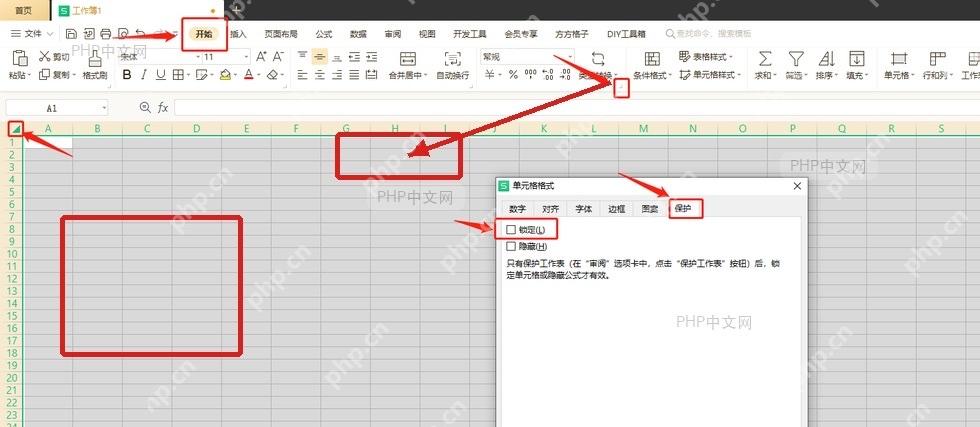The width and height of the screenshot is (980, 427).
Task: Click the fx insert function icon
Action: 163,108
